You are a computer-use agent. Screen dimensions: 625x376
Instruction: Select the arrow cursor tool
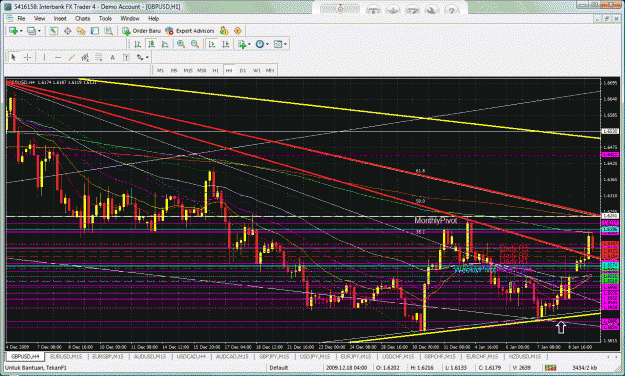pyautogui.click(x=14, y=57)
